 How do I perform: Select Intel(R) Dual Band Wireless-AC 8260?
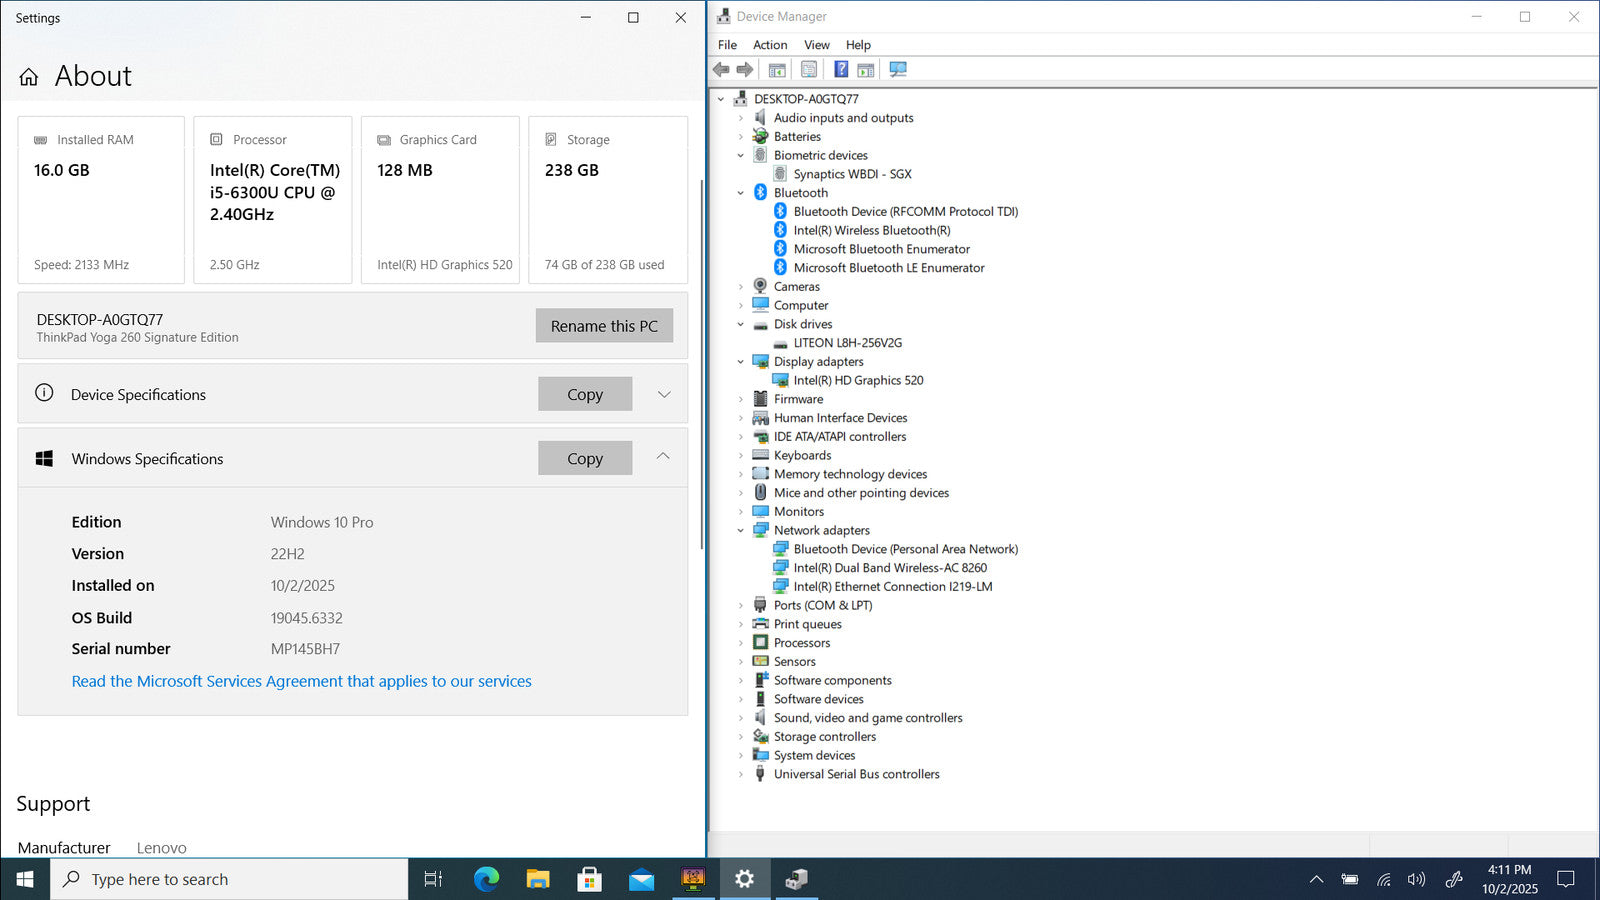click(x=890, y=568)
